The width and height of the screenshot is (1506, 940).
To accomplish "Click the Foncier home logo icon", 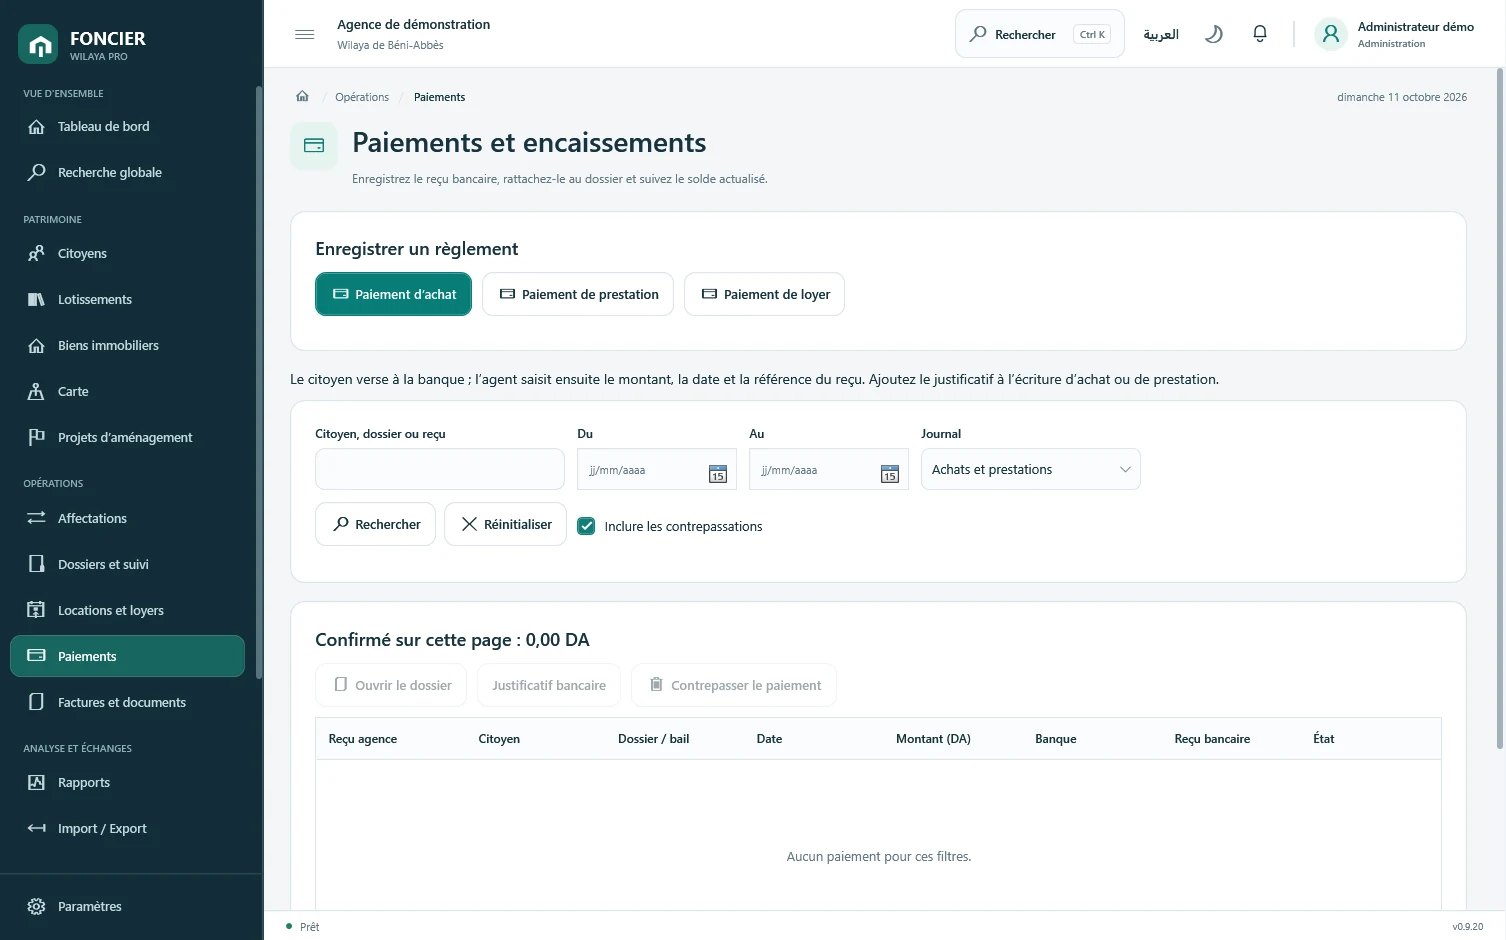I will (x=38, y=44).
